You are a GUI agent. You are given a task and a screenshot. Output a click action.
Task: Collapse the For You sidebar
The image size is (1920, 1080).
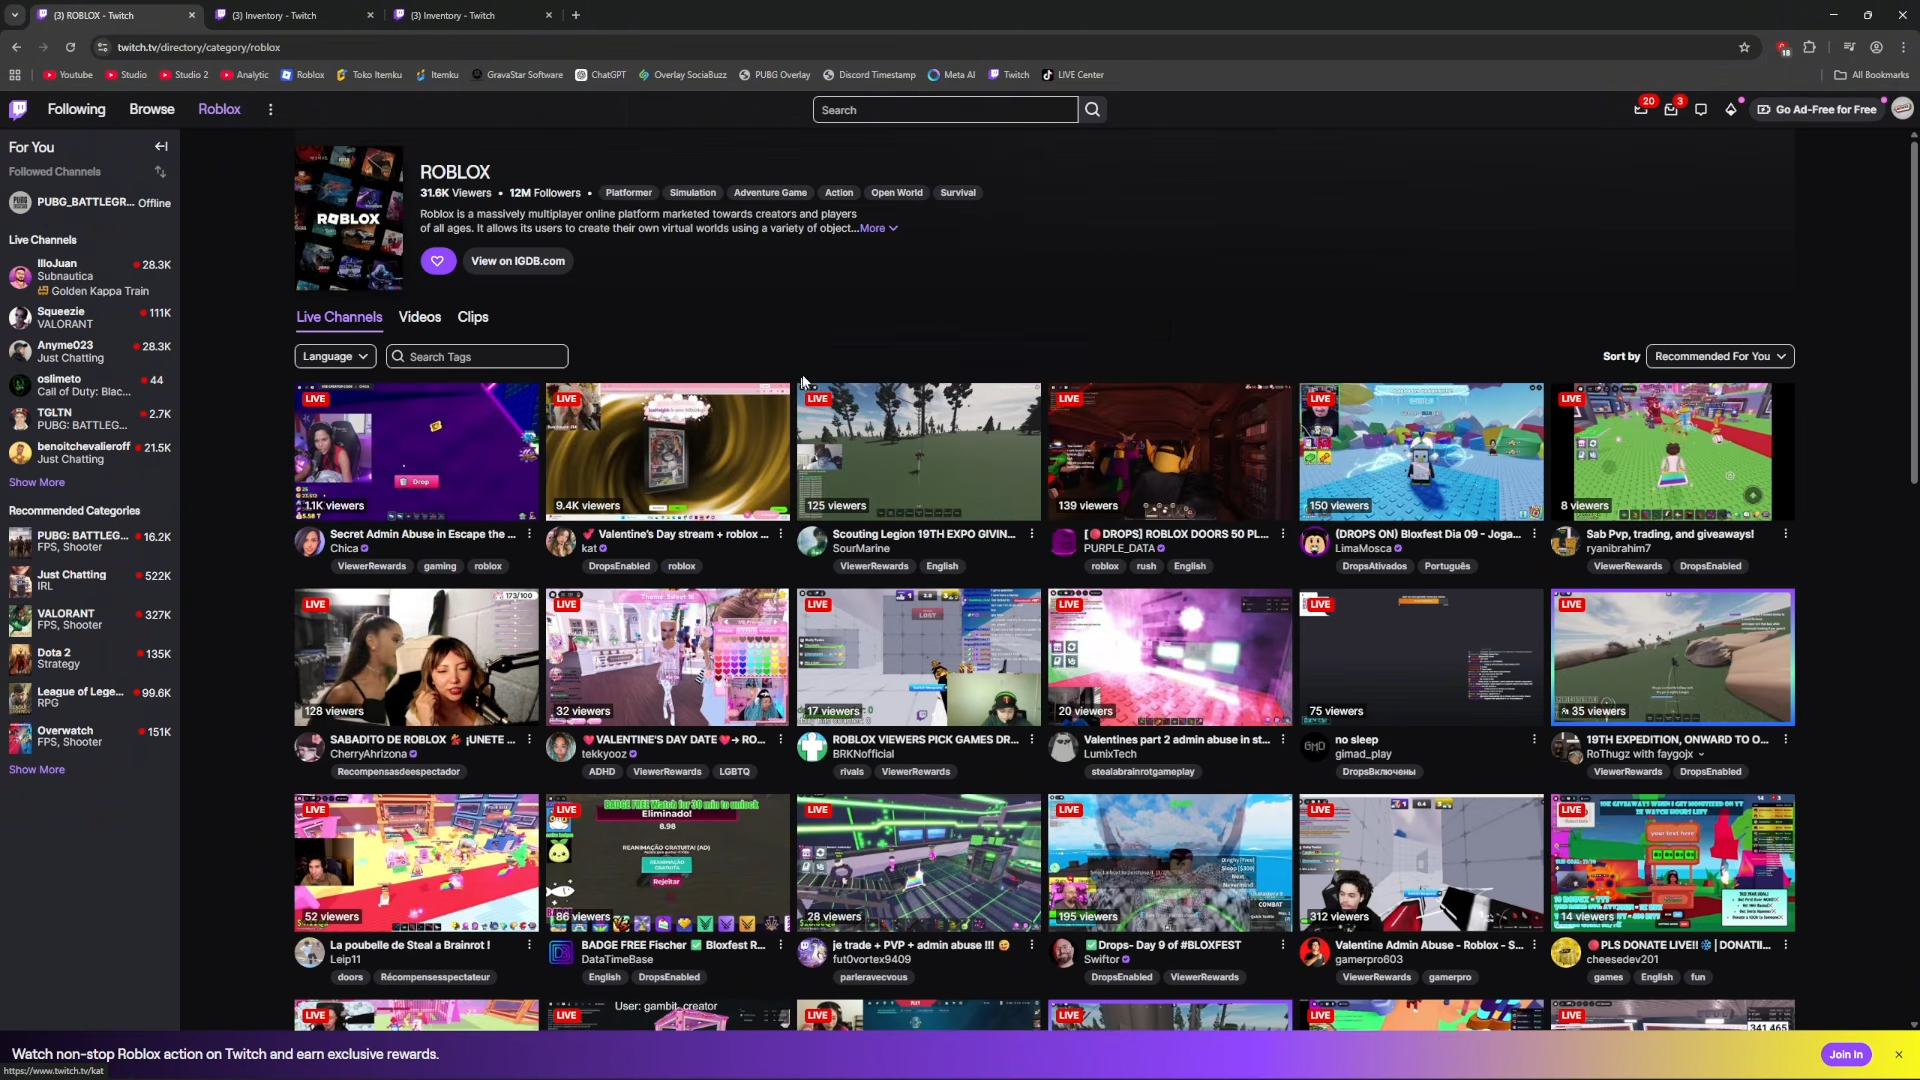tap(161, 147)
